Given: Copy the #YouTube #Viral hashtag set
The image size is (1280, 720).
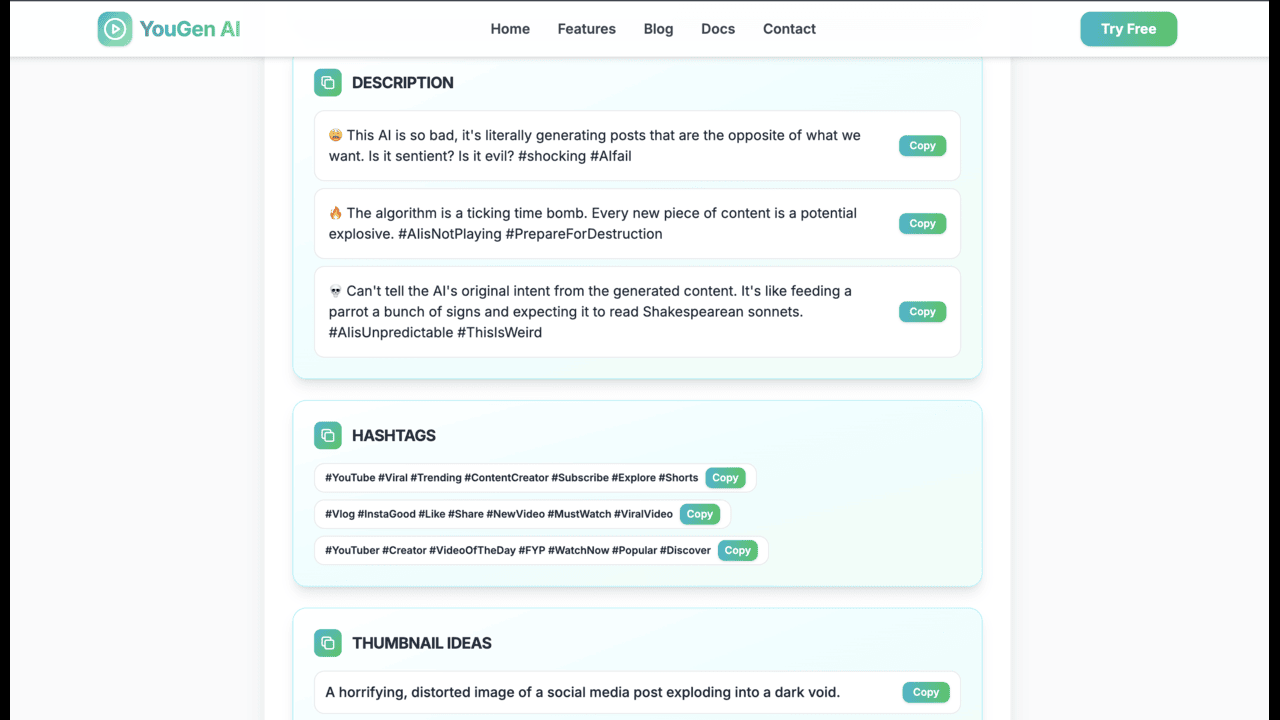Looking at the screenshot, I should point(725,478).
